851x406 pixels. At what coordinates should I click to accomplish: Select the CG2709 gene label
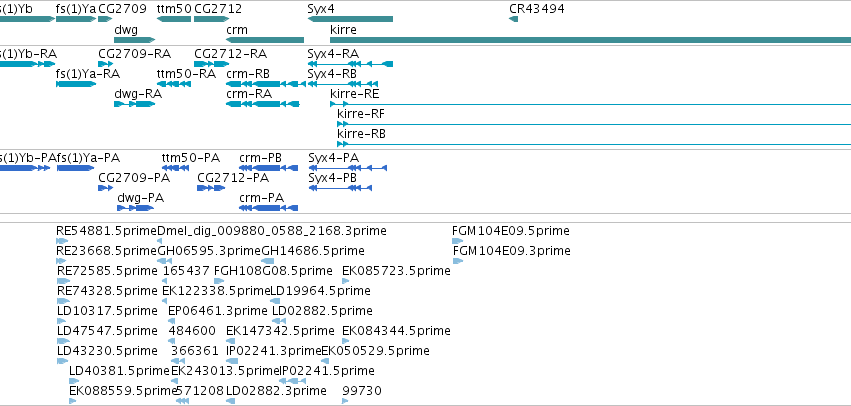pyautogui.click(x=122, y=9)
